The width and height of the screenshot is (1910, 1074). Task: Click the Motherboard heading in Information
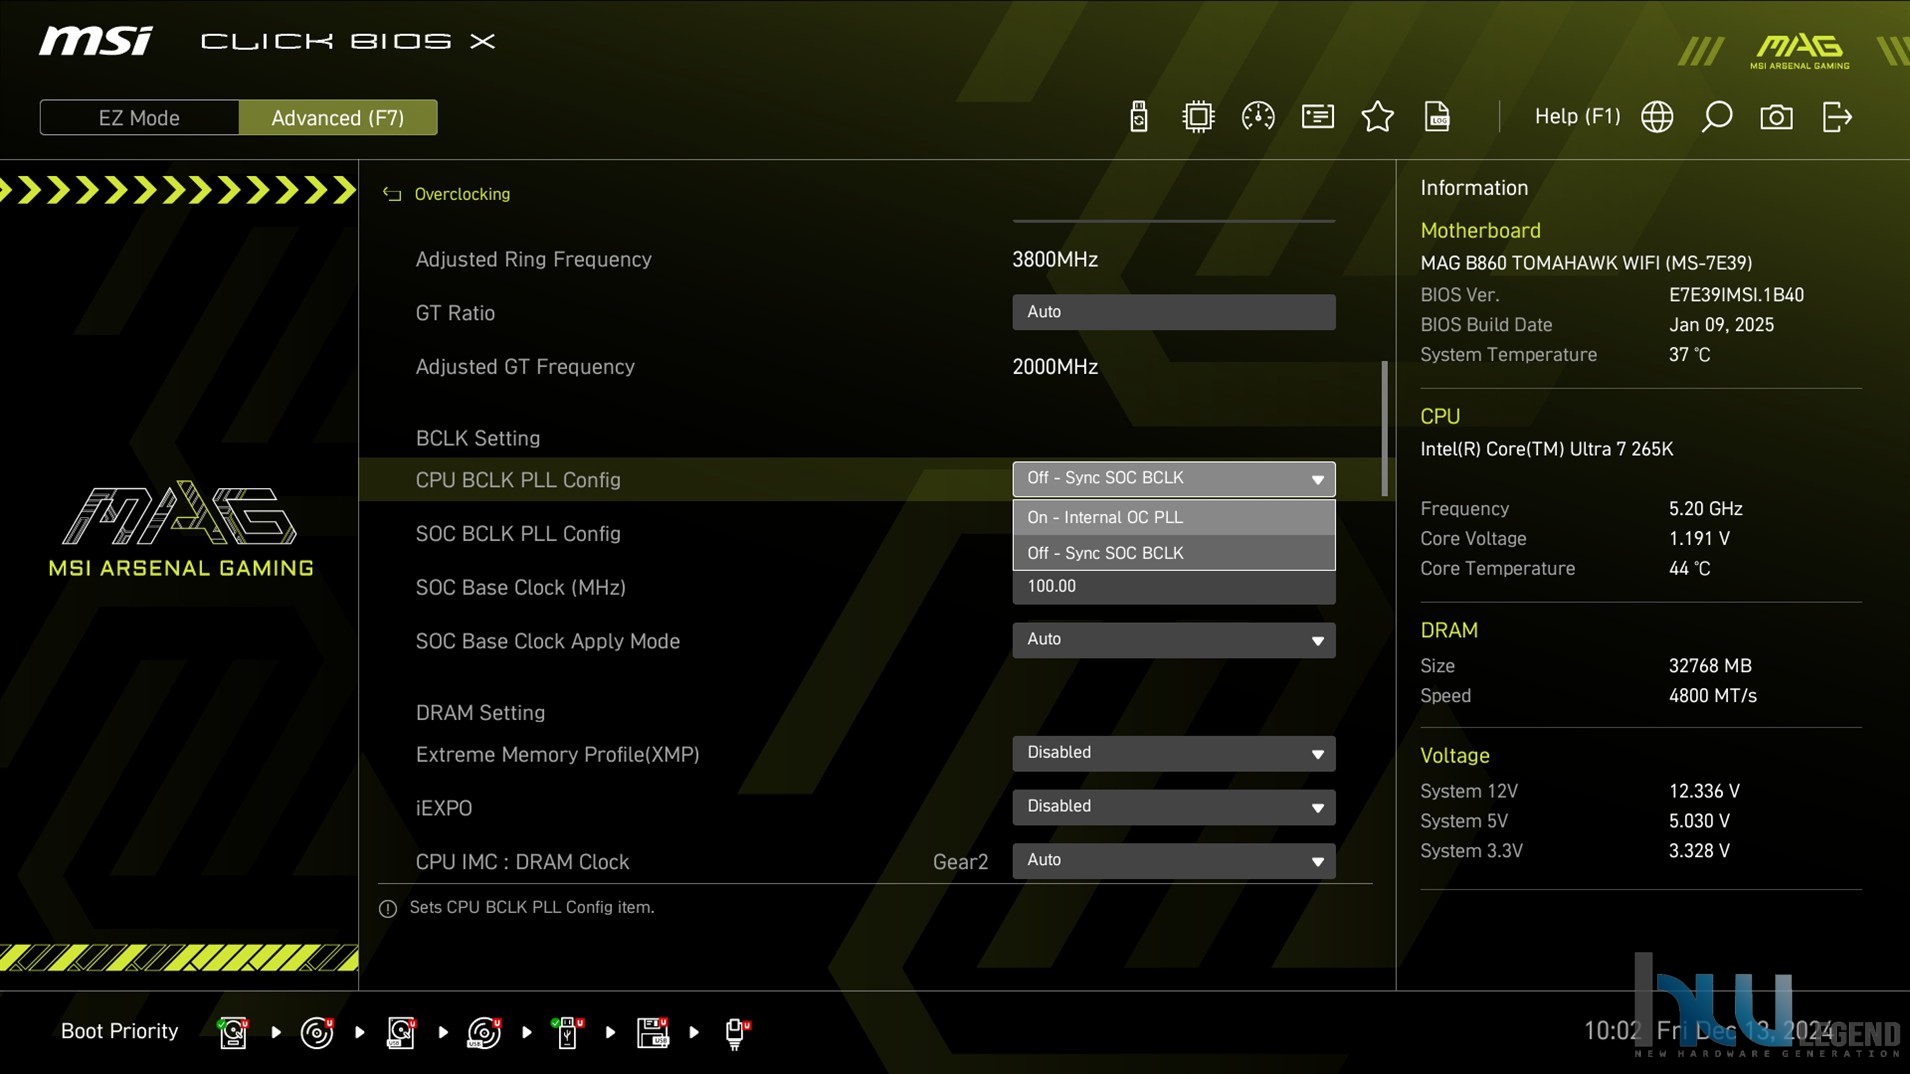[x=1480, y=231]
